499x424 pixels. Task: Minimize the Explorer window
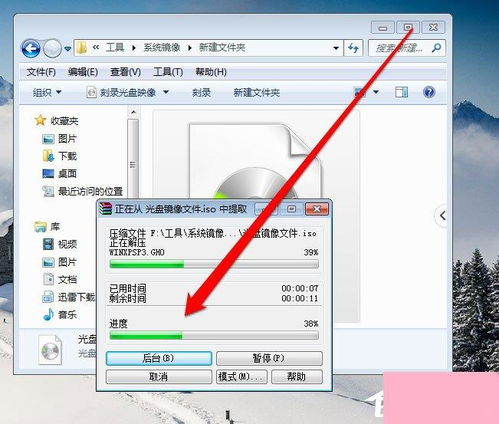383,28
